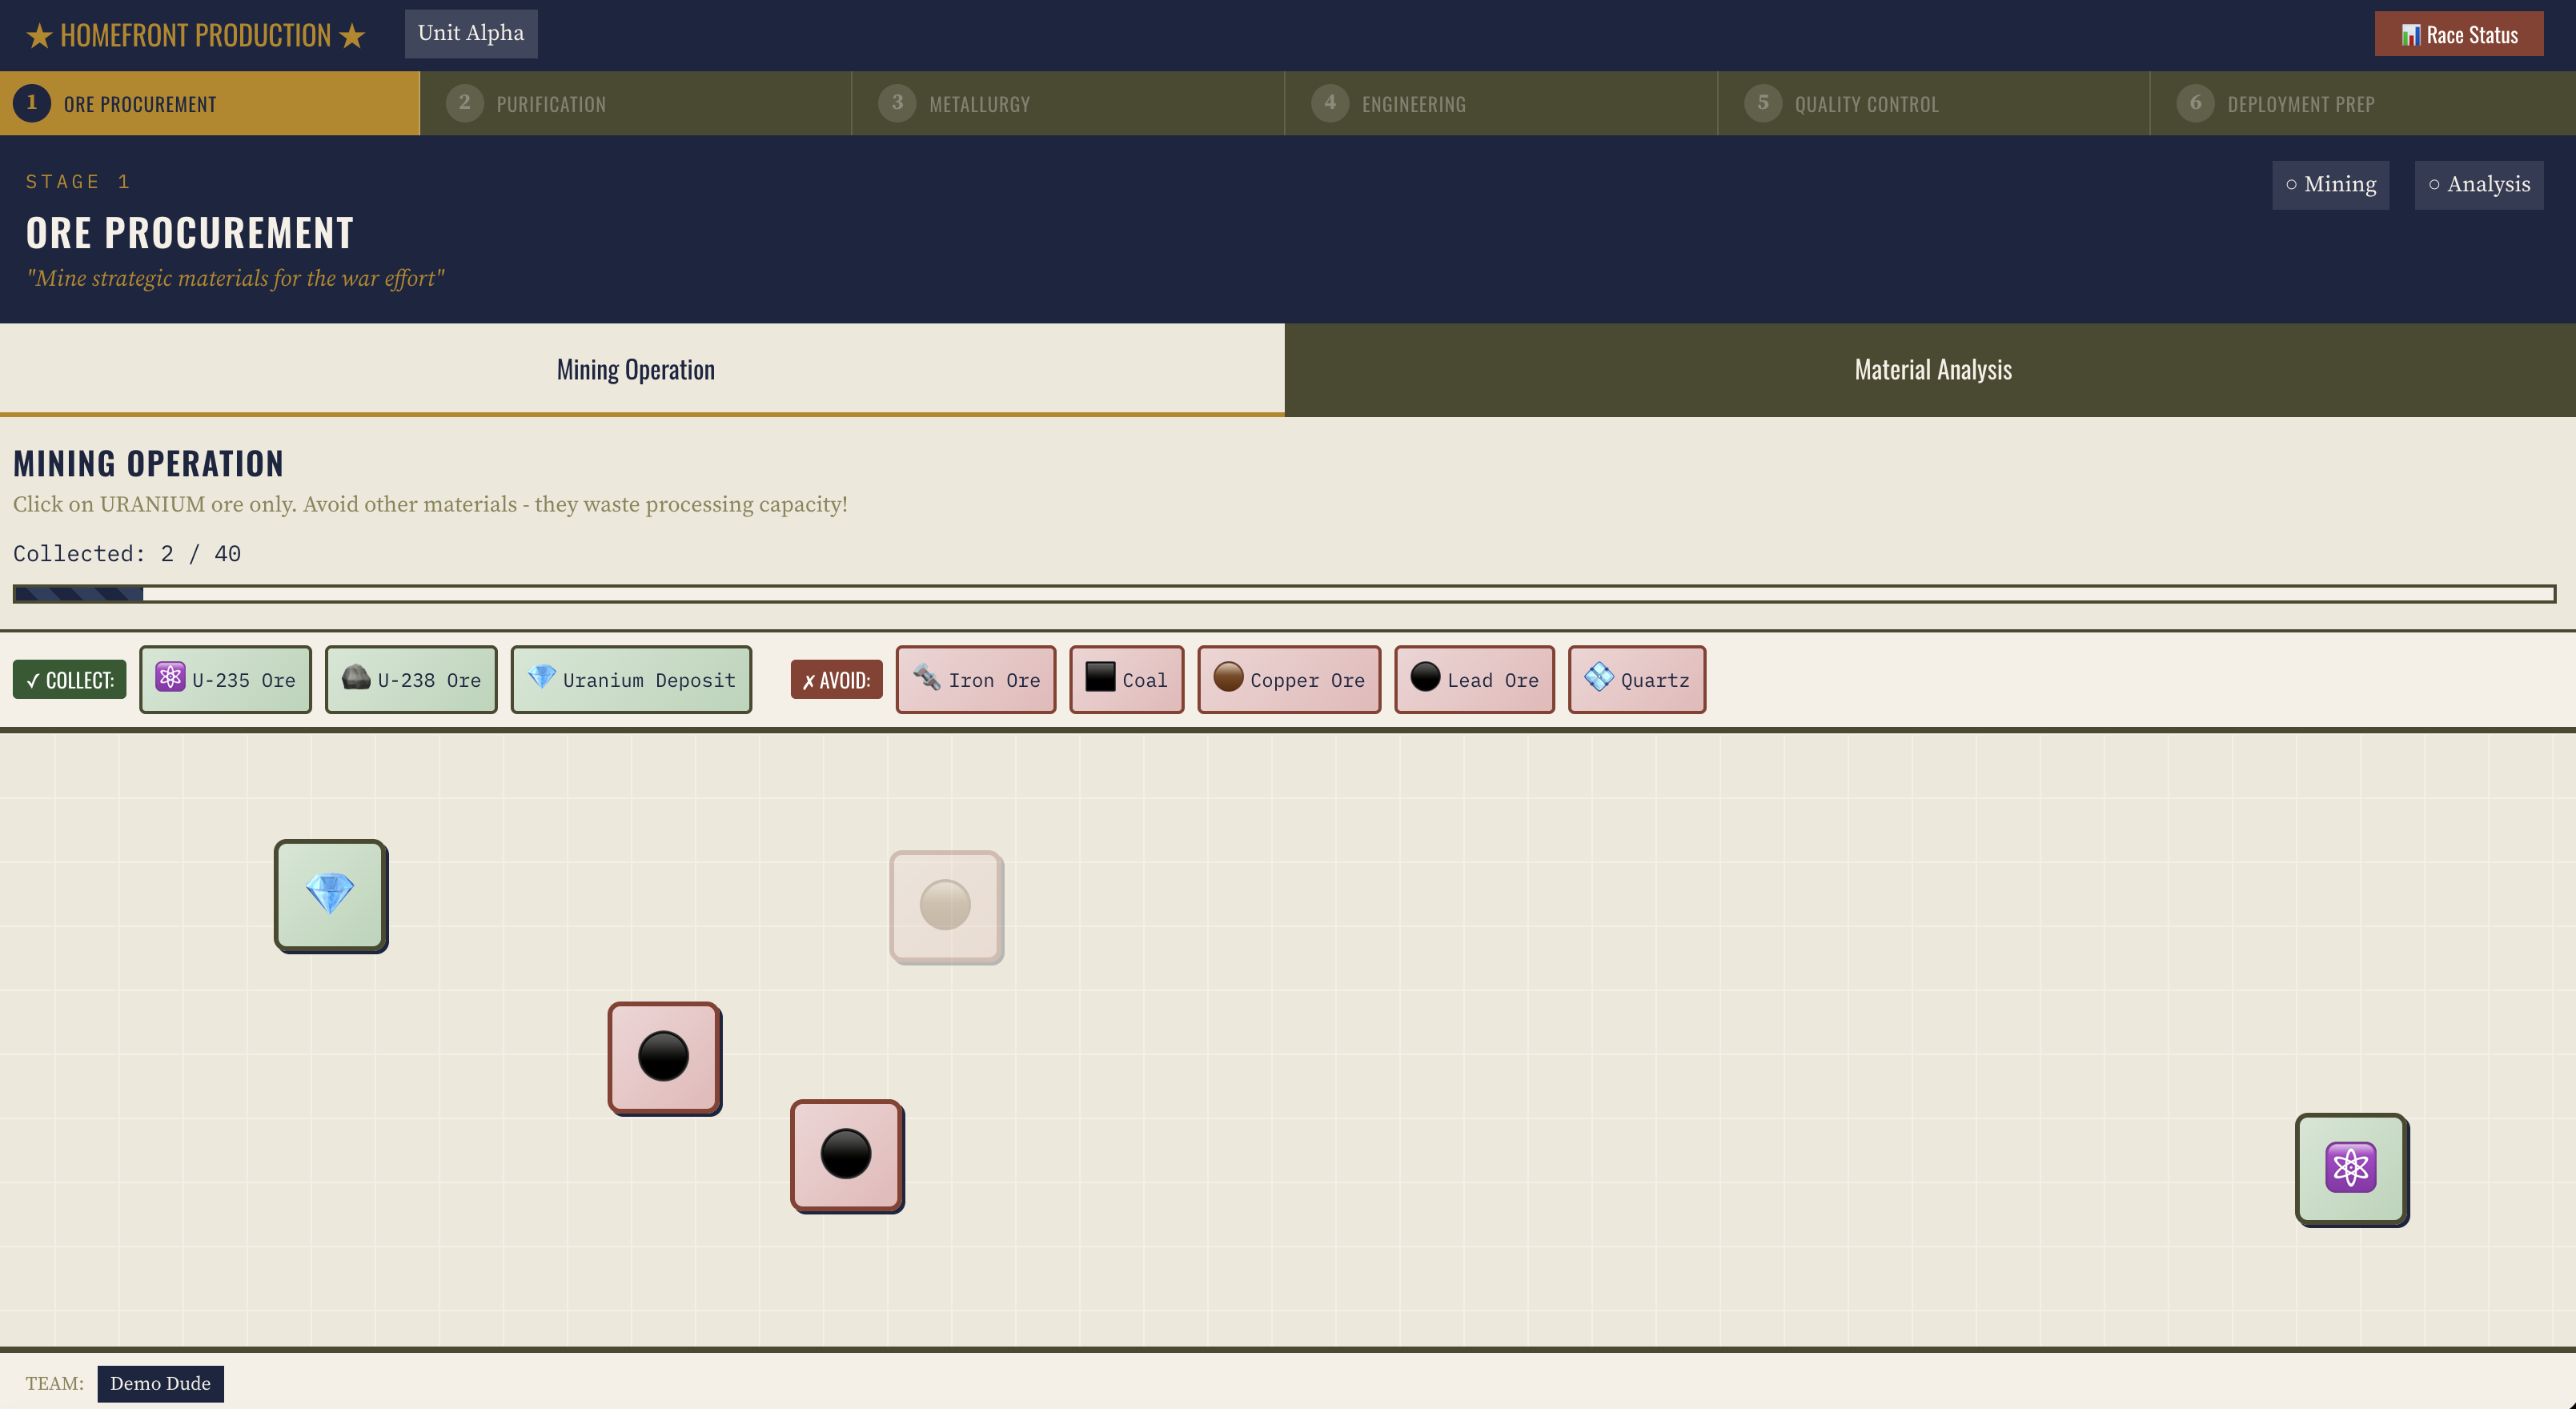Click the Unit Alpha badge
Image resolution: width=2576 pixels, height=1409 pixels.
471,34
